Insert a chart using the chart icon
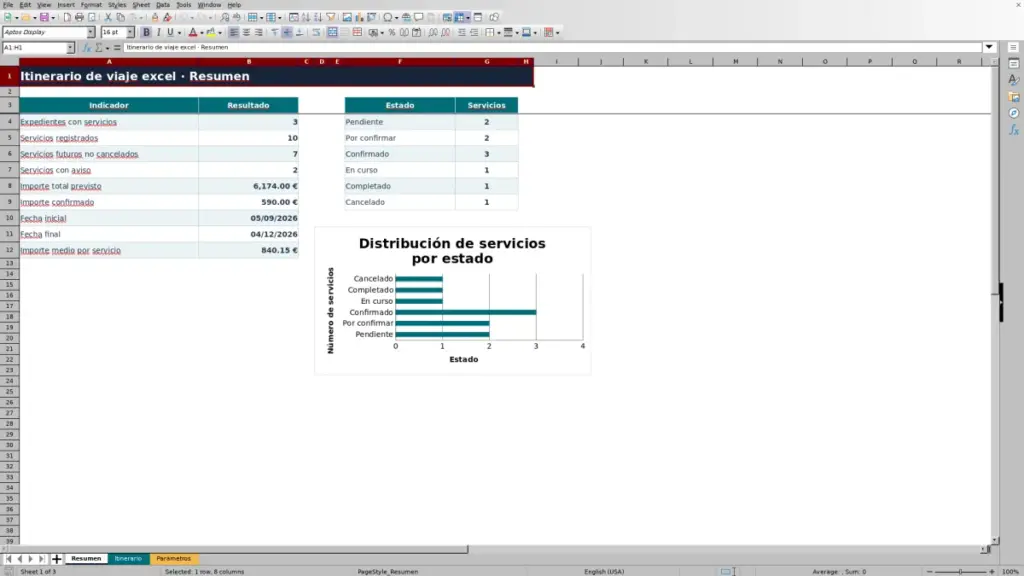This screenshot has width=1024, height=576. 359,18
